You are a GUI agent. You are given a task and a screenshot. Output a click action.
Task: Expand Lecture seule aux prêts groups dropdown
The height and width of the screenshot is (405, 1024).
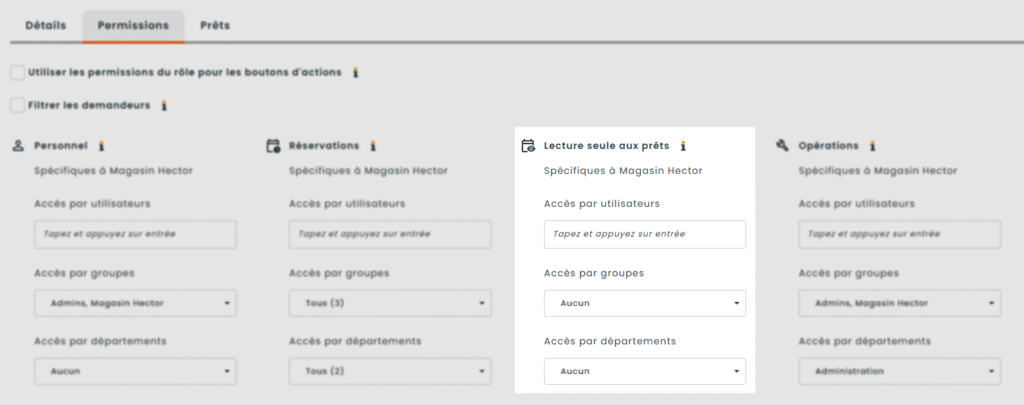[x=645, y=303]
